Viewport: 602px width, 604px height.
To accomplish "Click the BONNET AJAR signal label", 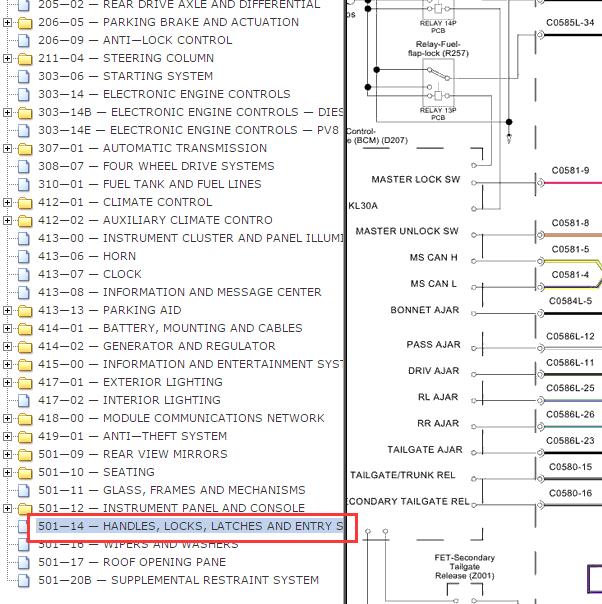I will 424,310.
